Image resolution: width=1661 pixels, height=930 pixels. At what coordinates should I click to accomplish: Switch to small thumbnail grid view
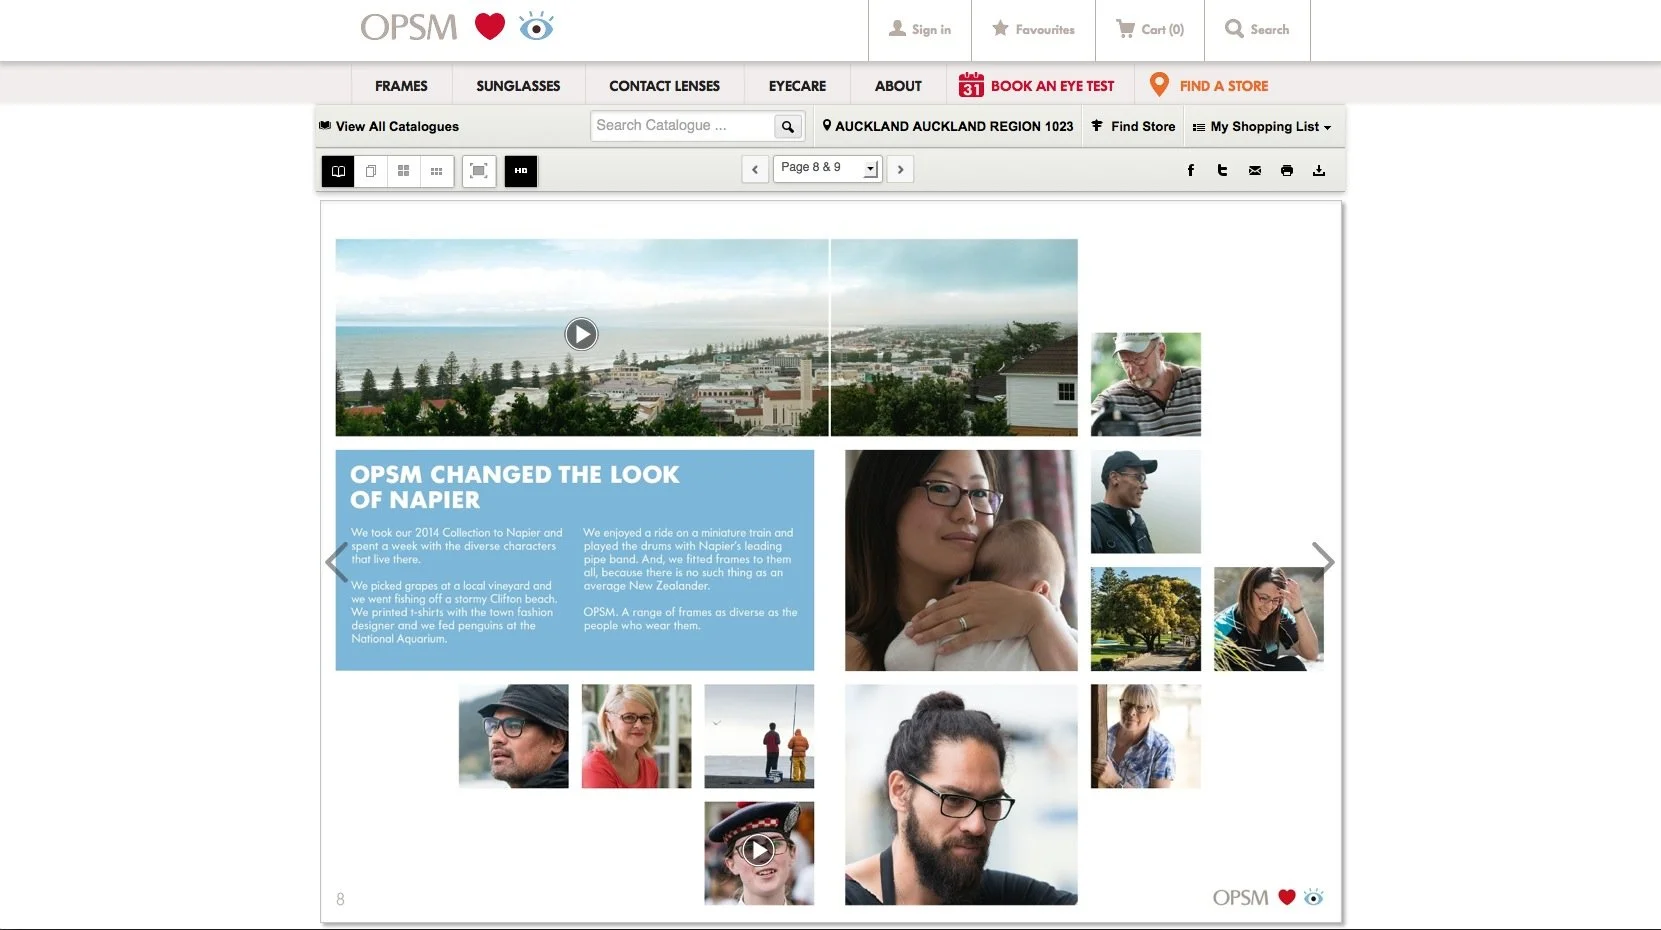[436, 171]
